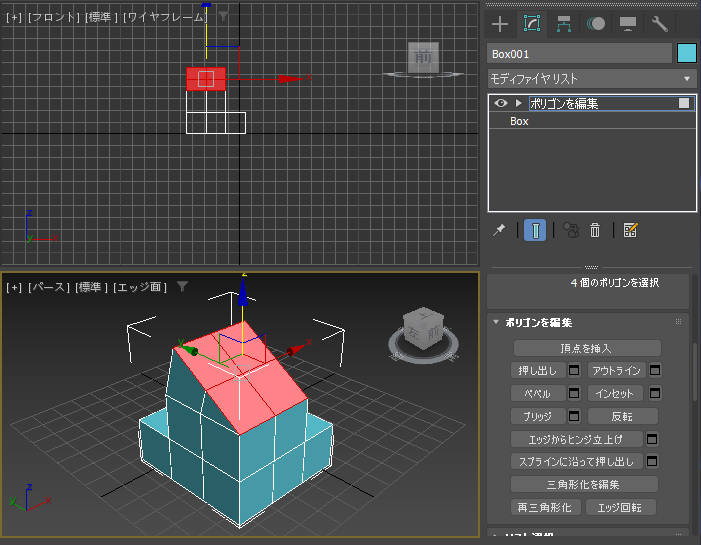Click the 左 face of perspective ViewCube
Viewport: 701px width, 545px height.
414,333
